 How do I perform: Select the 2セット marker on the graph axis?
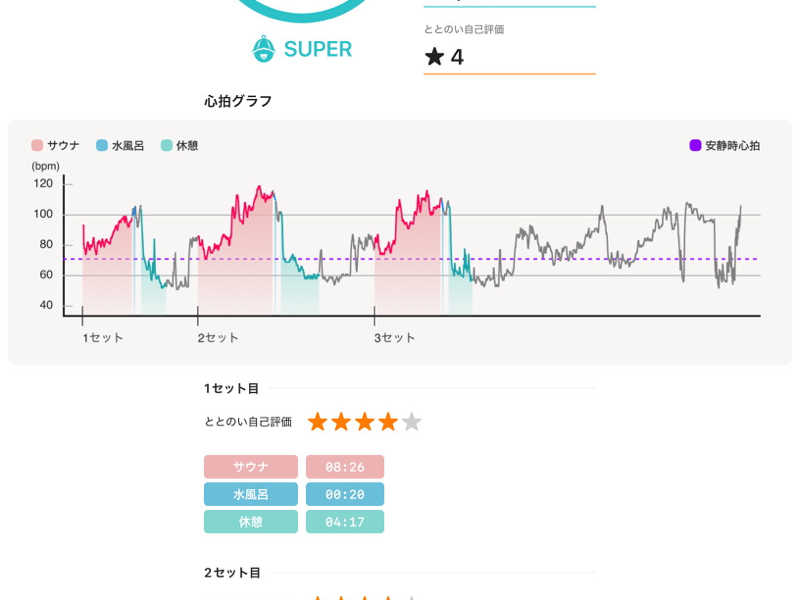pyautogui.click(x=218, y=337)
